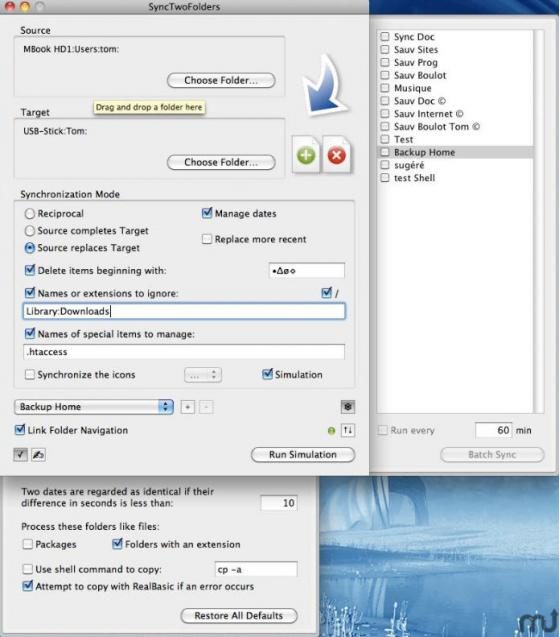Enable Packages checkbox in preferences window

tap(28, 544)
